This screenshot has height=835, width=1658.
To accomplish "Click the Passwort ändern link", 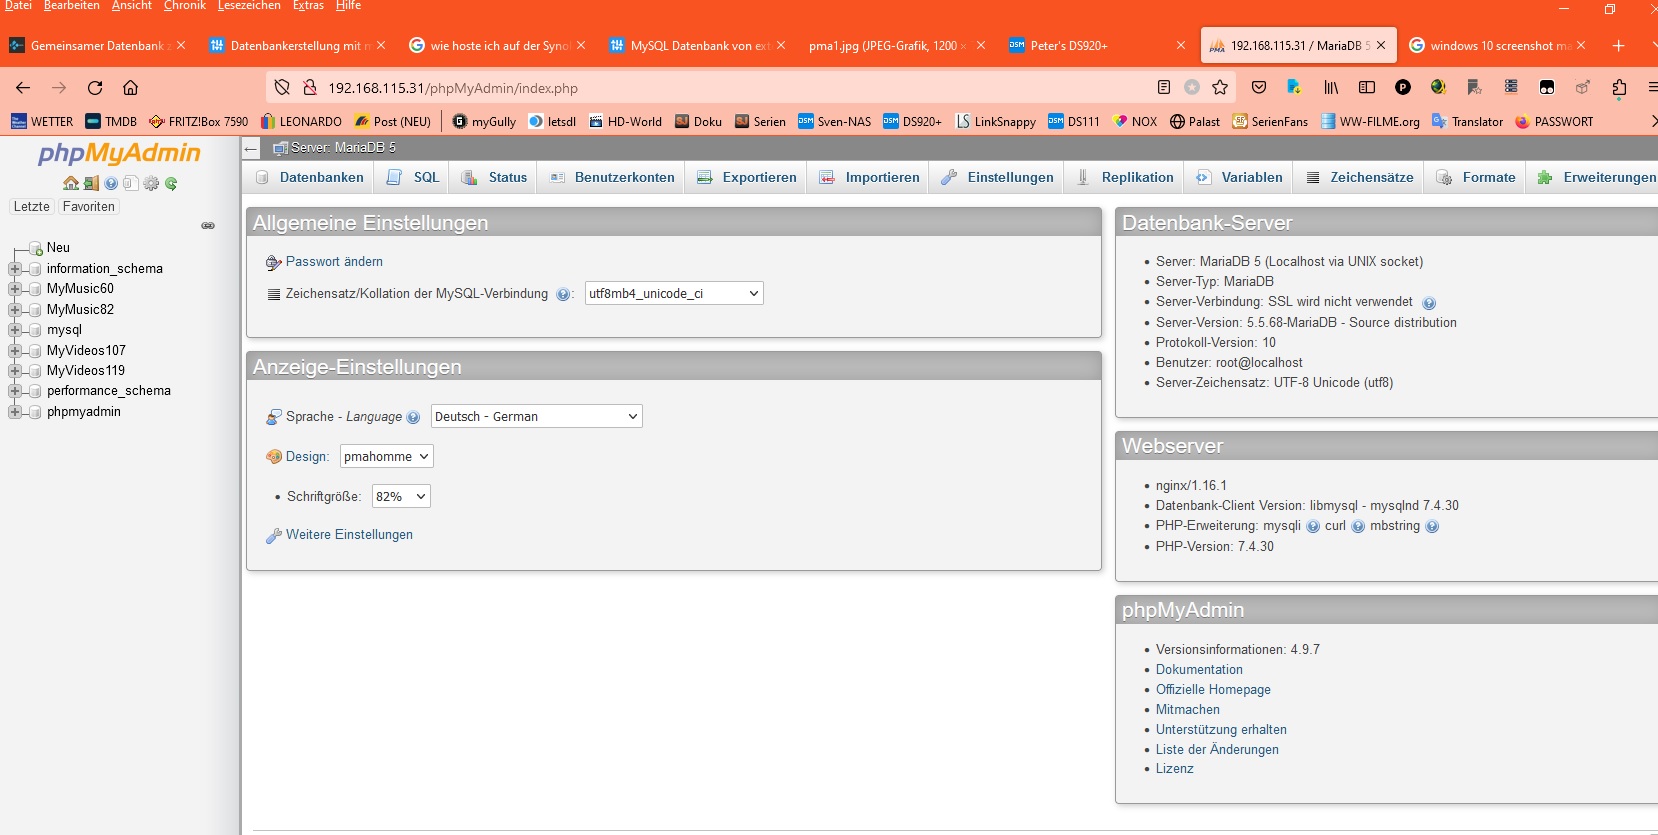I will click(x=334, y=262).
